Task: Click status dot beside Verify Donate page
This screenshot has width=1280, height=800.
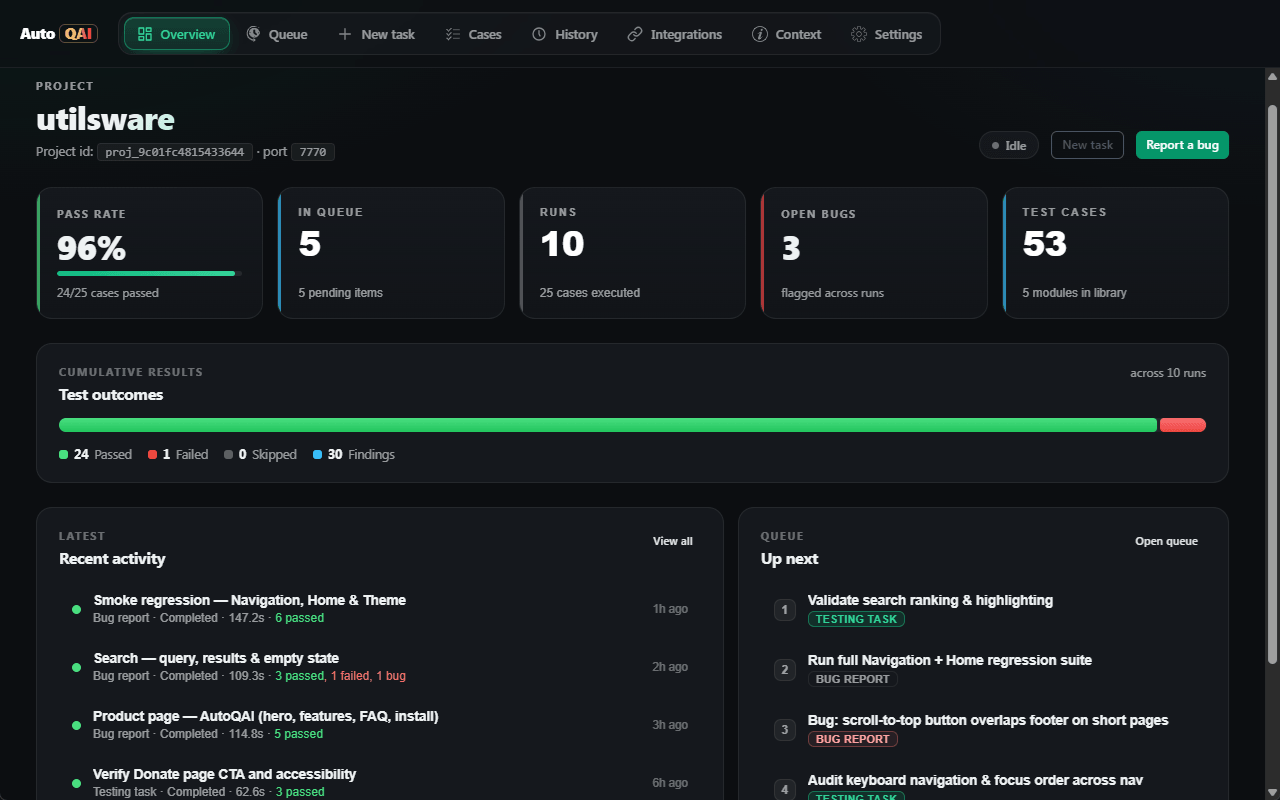Action: 76,783
